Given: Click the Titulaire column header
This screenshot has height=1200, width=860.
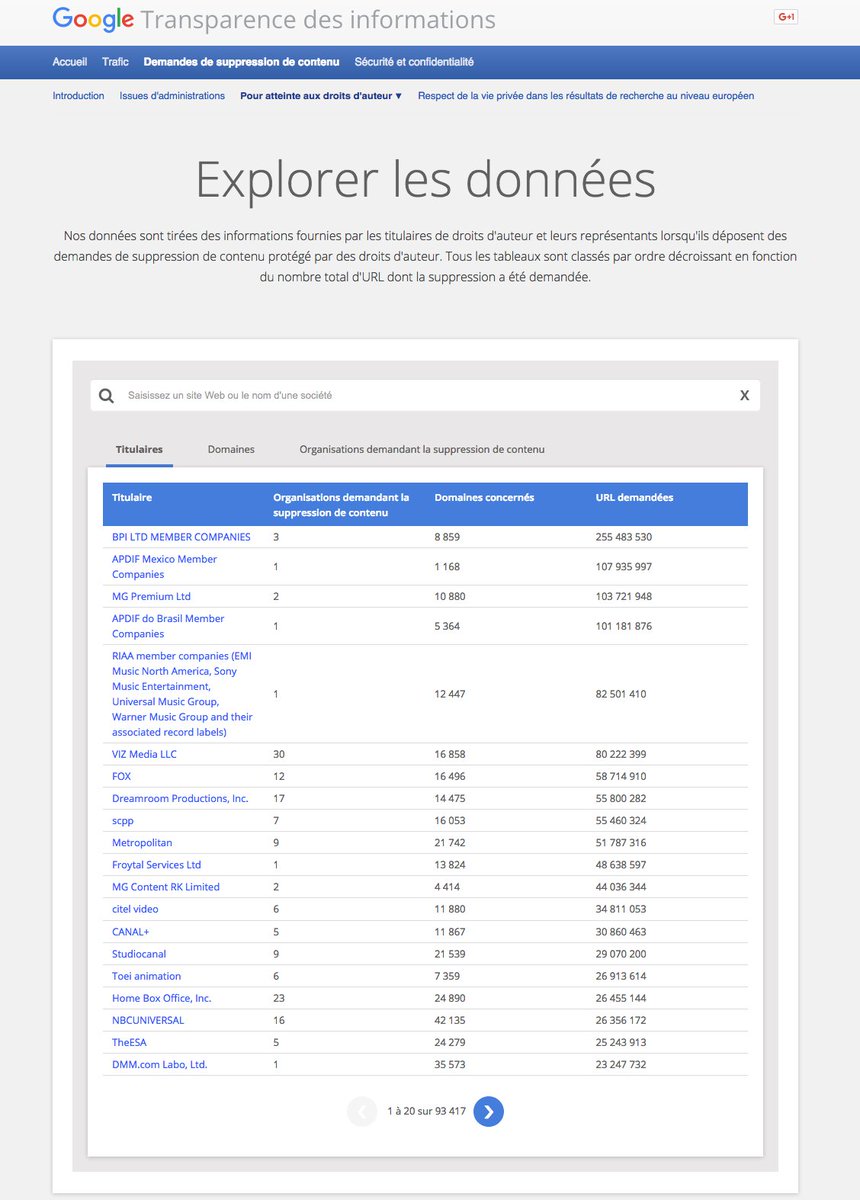Looking at the screenshot, I should 132,497.
